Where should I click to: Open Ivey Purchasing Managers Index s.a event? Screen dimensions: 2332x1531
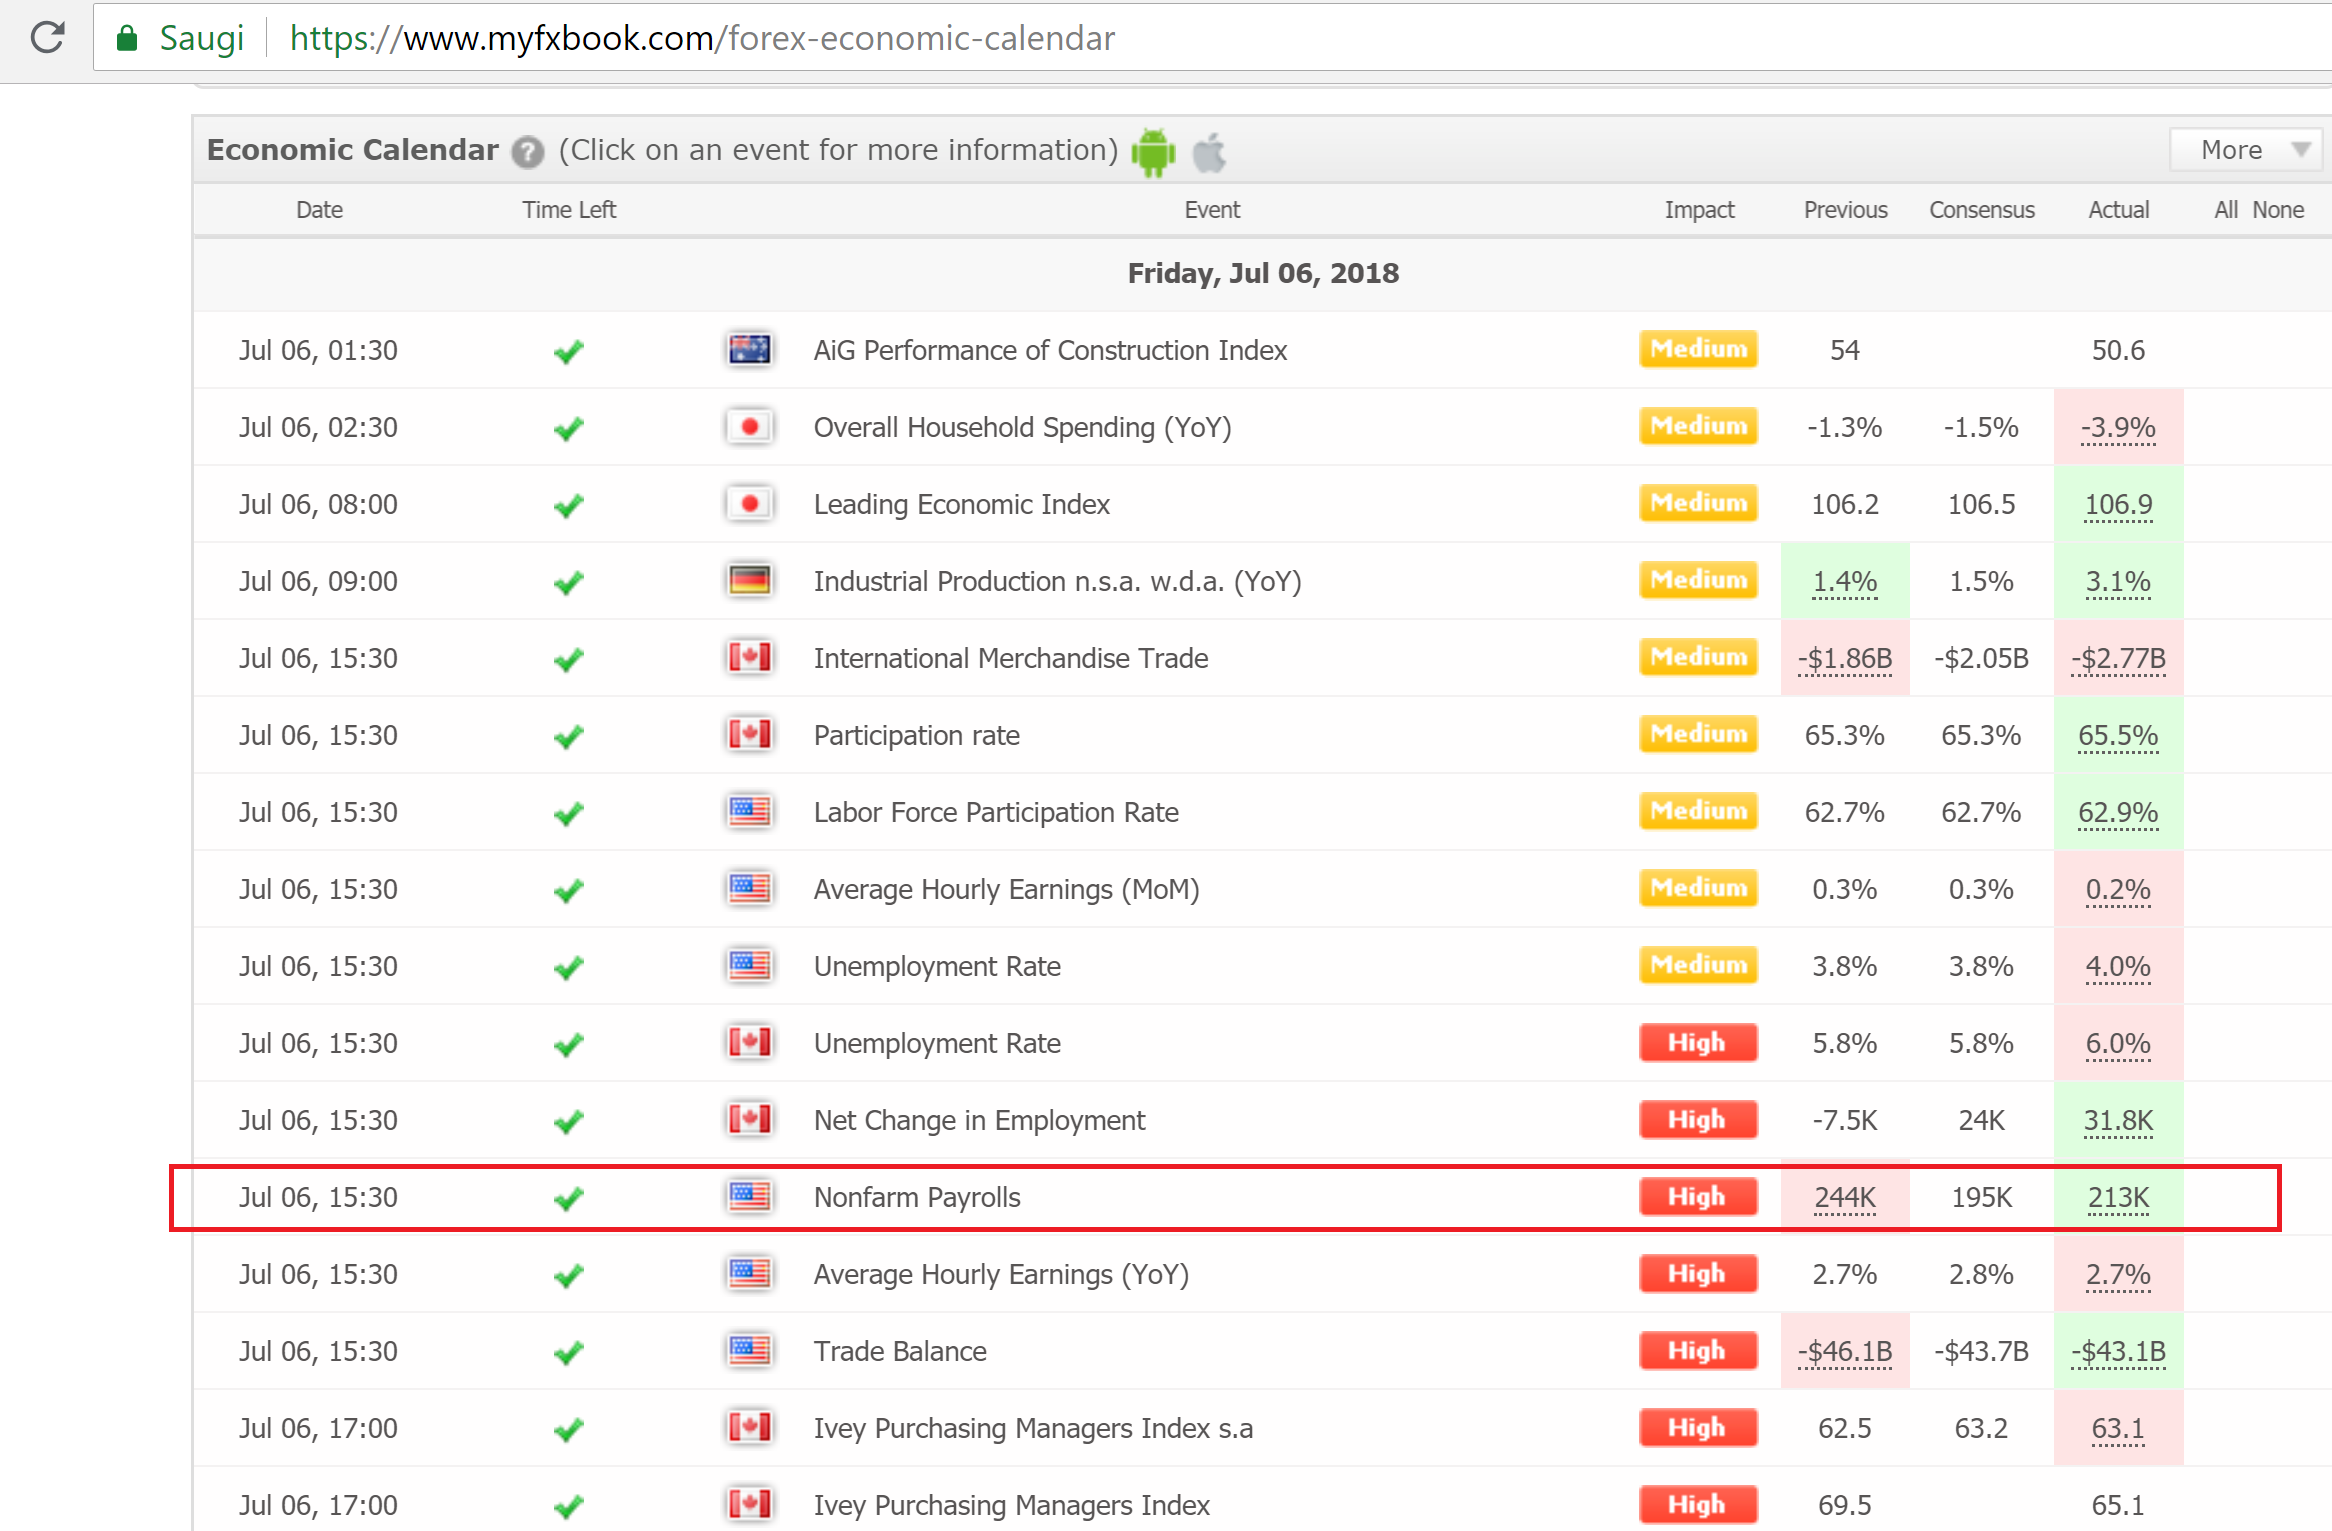(x=1033, y=1428)
